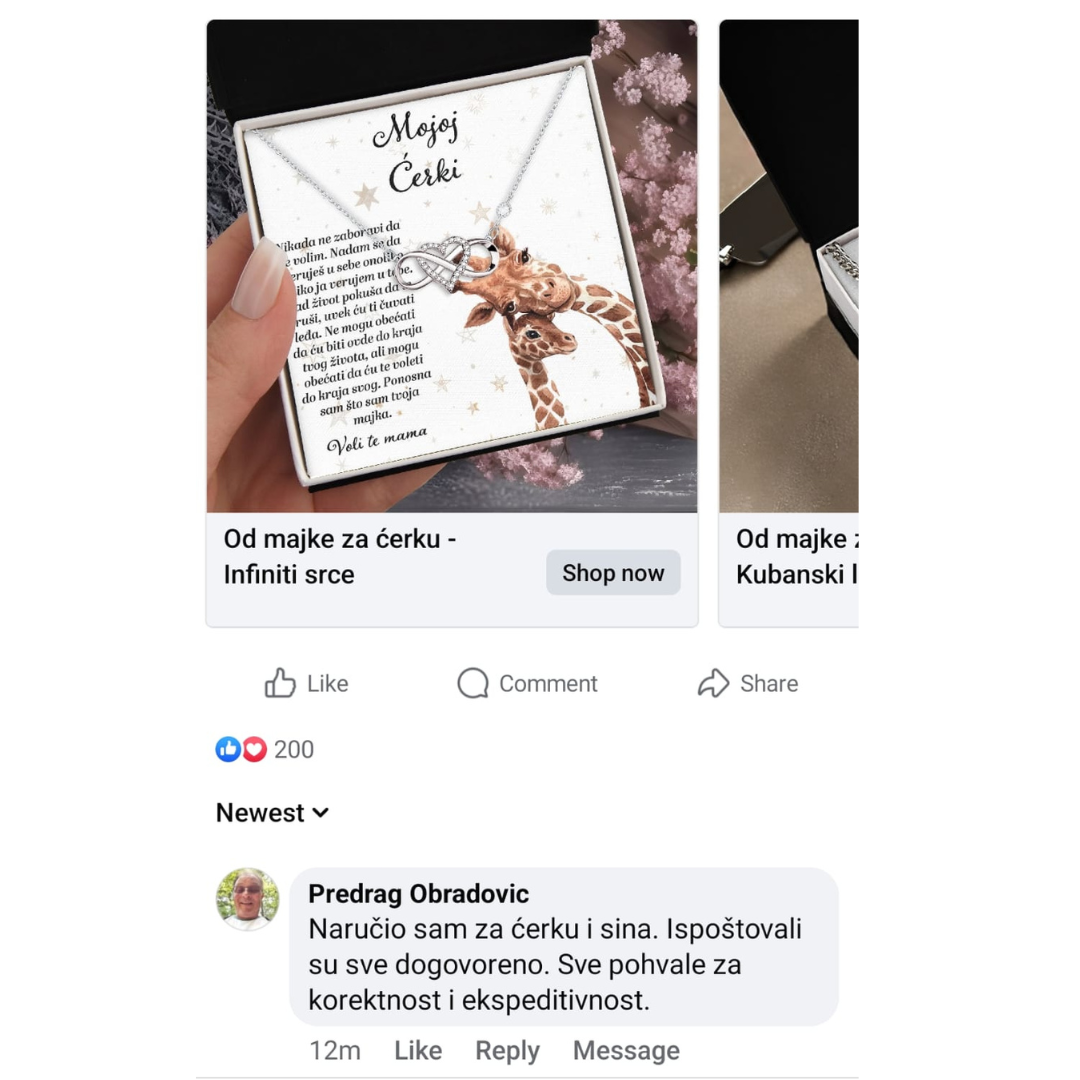Like Predrag Obradovic's comment
Viewport: 1080px width, 1080px height.
click(x=418, y=1050)
